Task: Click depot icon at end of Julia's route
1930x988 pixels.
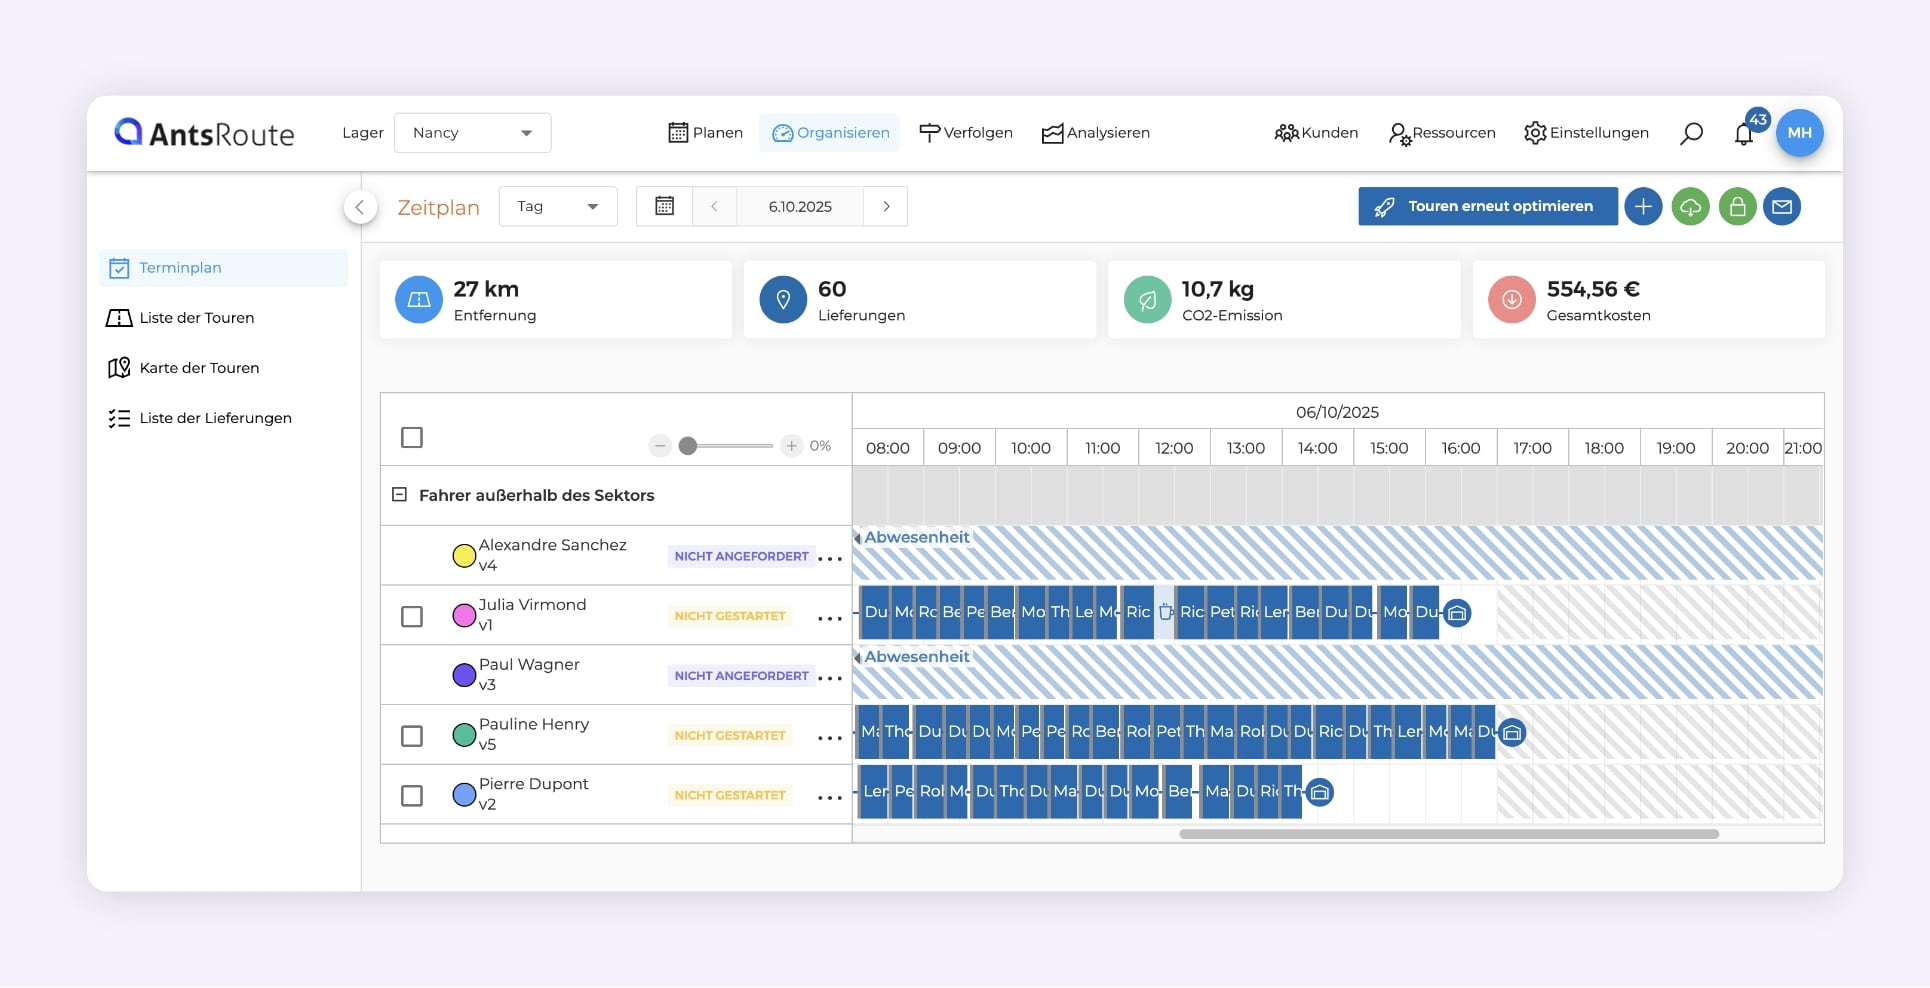Action: point(1457,613)
